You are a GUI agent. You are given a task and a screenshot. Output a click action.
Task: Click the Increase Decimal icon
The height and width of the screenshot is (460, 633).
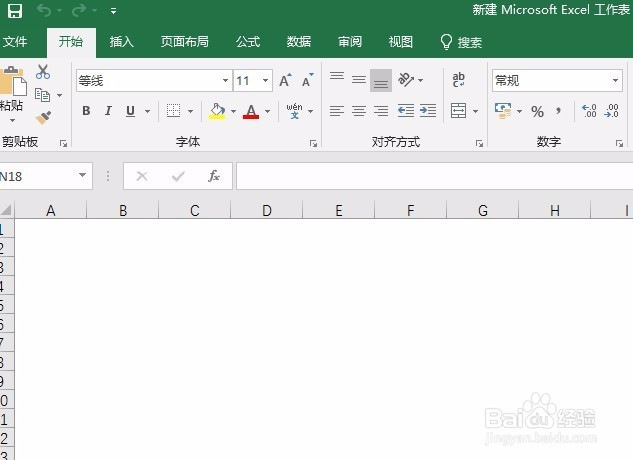[589, 111]
